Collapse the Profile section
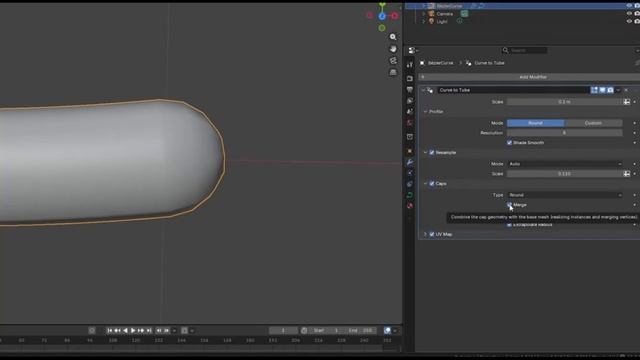The height and width of the screenshot is (360, 640). click(425, 111)
